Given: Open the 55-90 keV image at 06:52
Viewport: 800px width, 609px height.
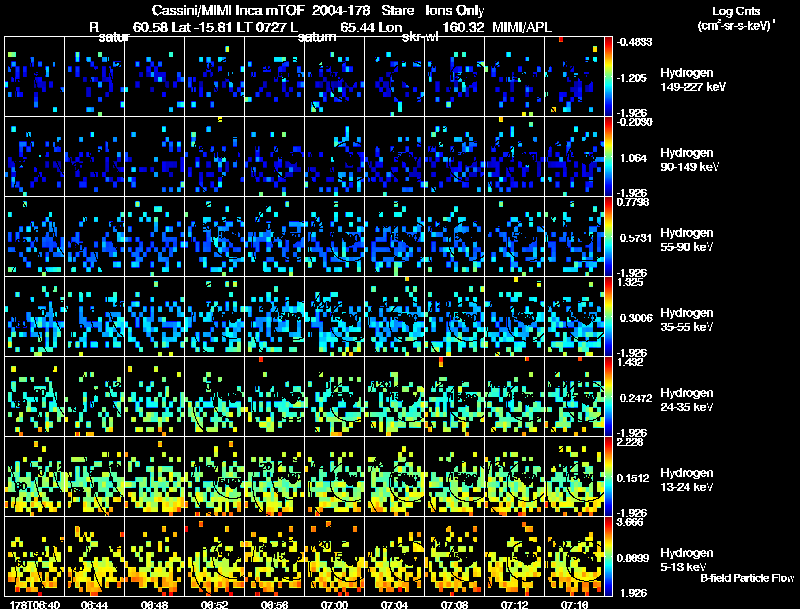Looking at the screenshot, I should [x=215, y=237].
